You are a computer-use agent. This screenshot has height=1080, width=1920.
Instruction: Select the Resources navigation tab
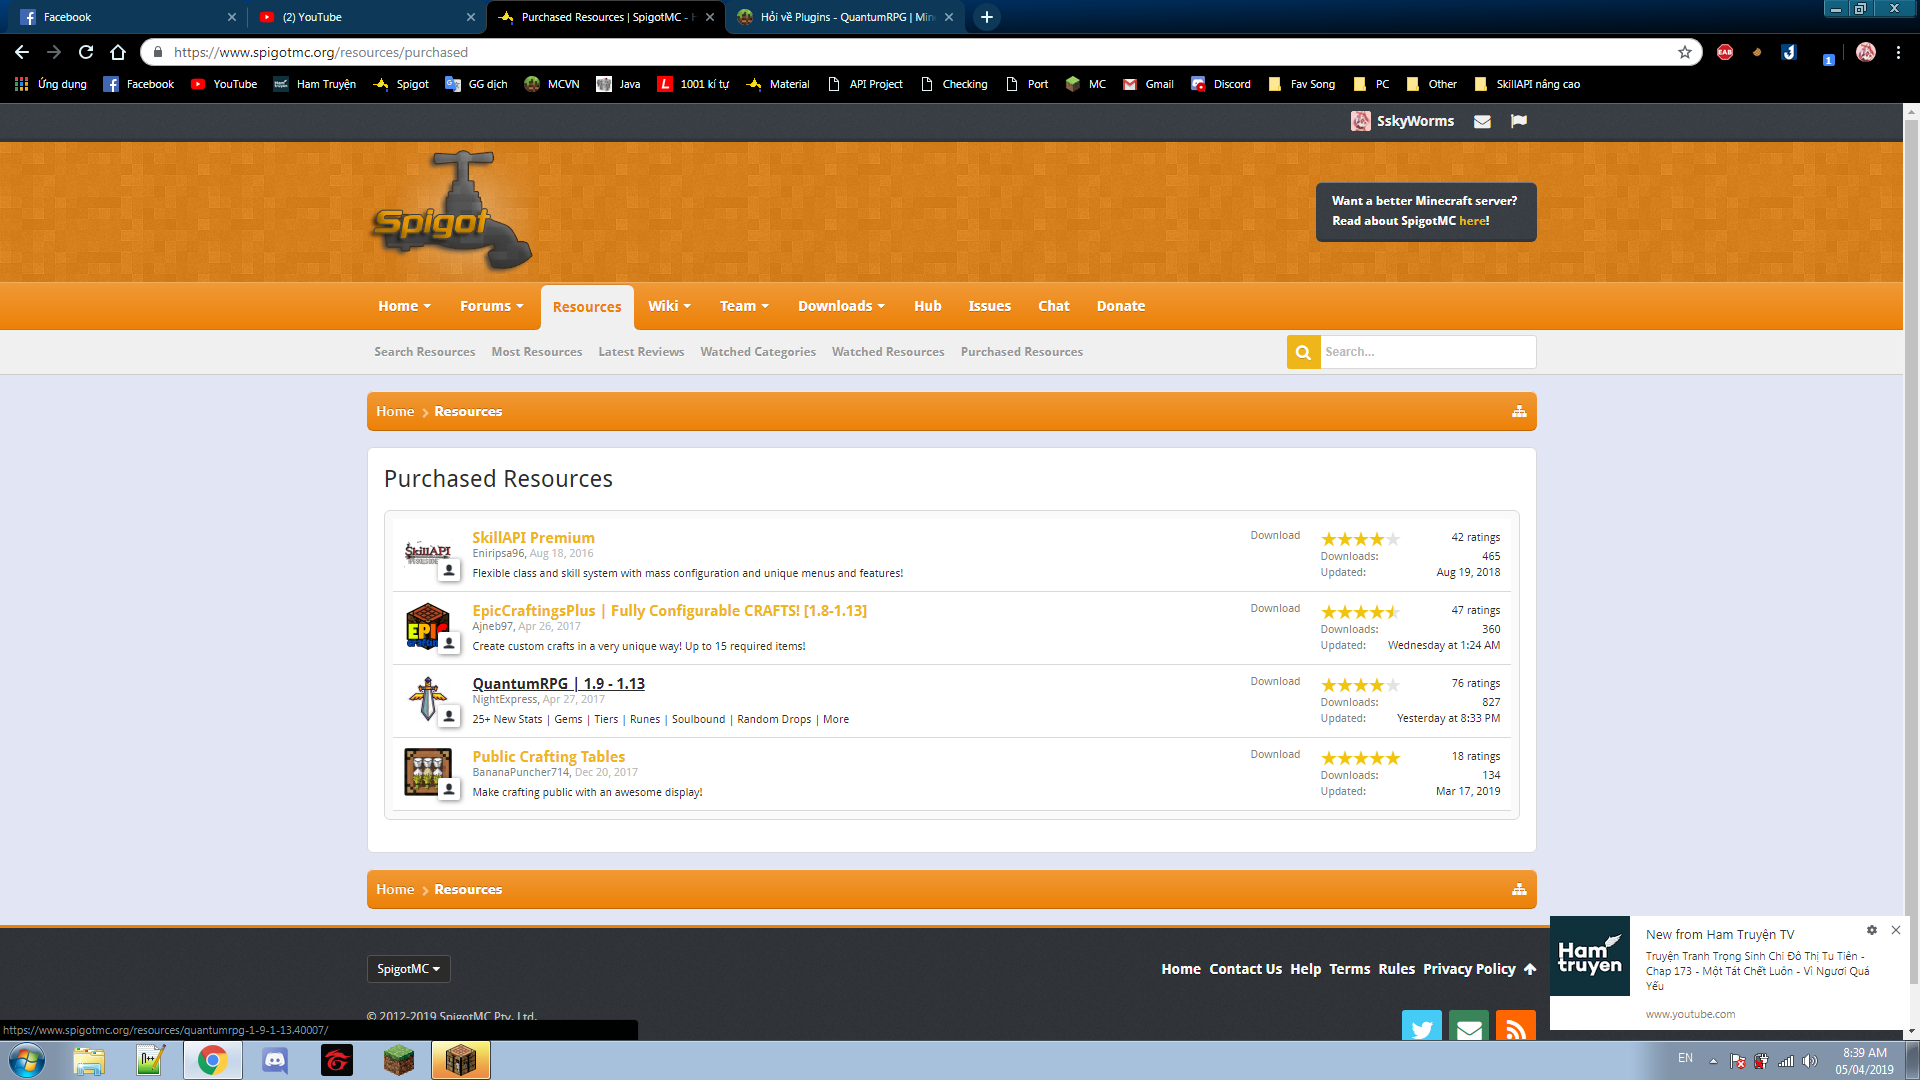coord(586,307)
